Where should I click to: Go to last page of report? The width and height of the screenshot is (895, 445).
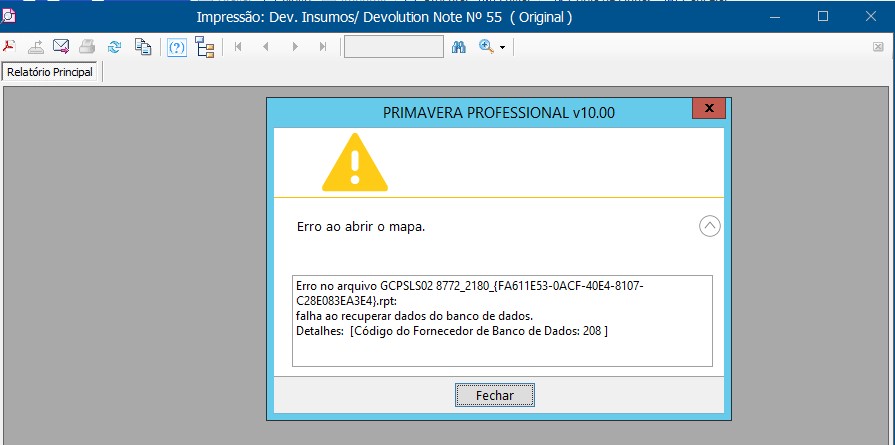point(322,47)
